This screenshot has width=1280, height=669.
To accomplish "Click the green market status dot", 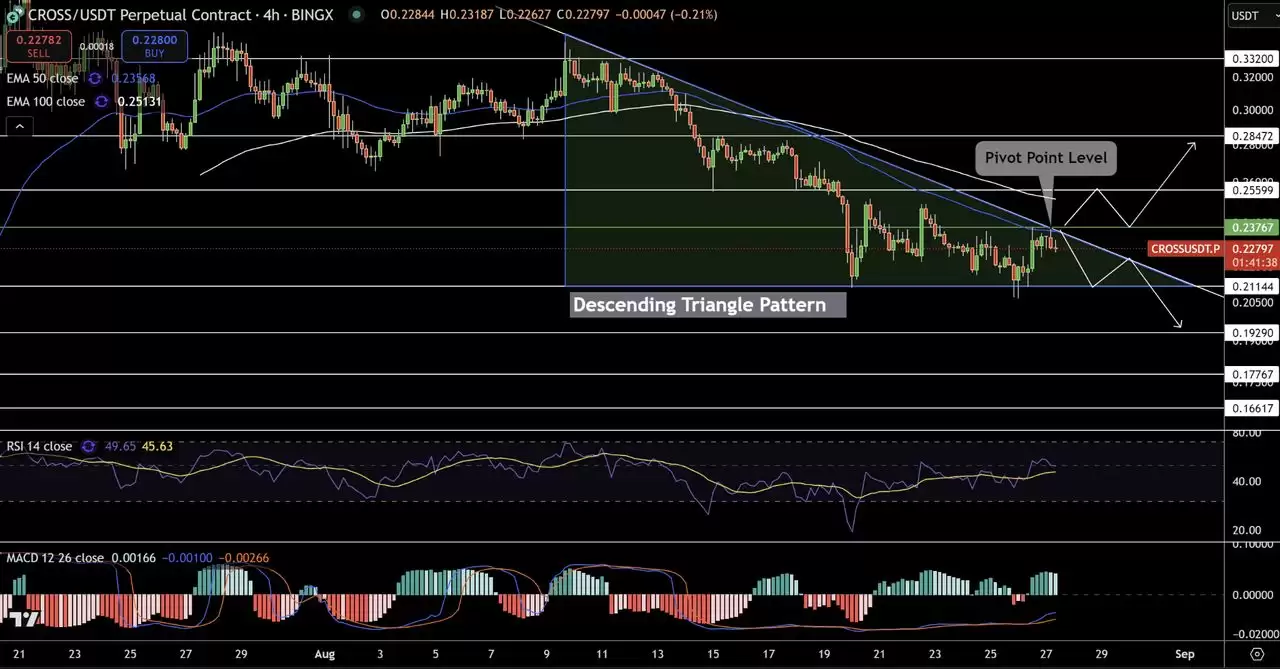I will 357,15.
